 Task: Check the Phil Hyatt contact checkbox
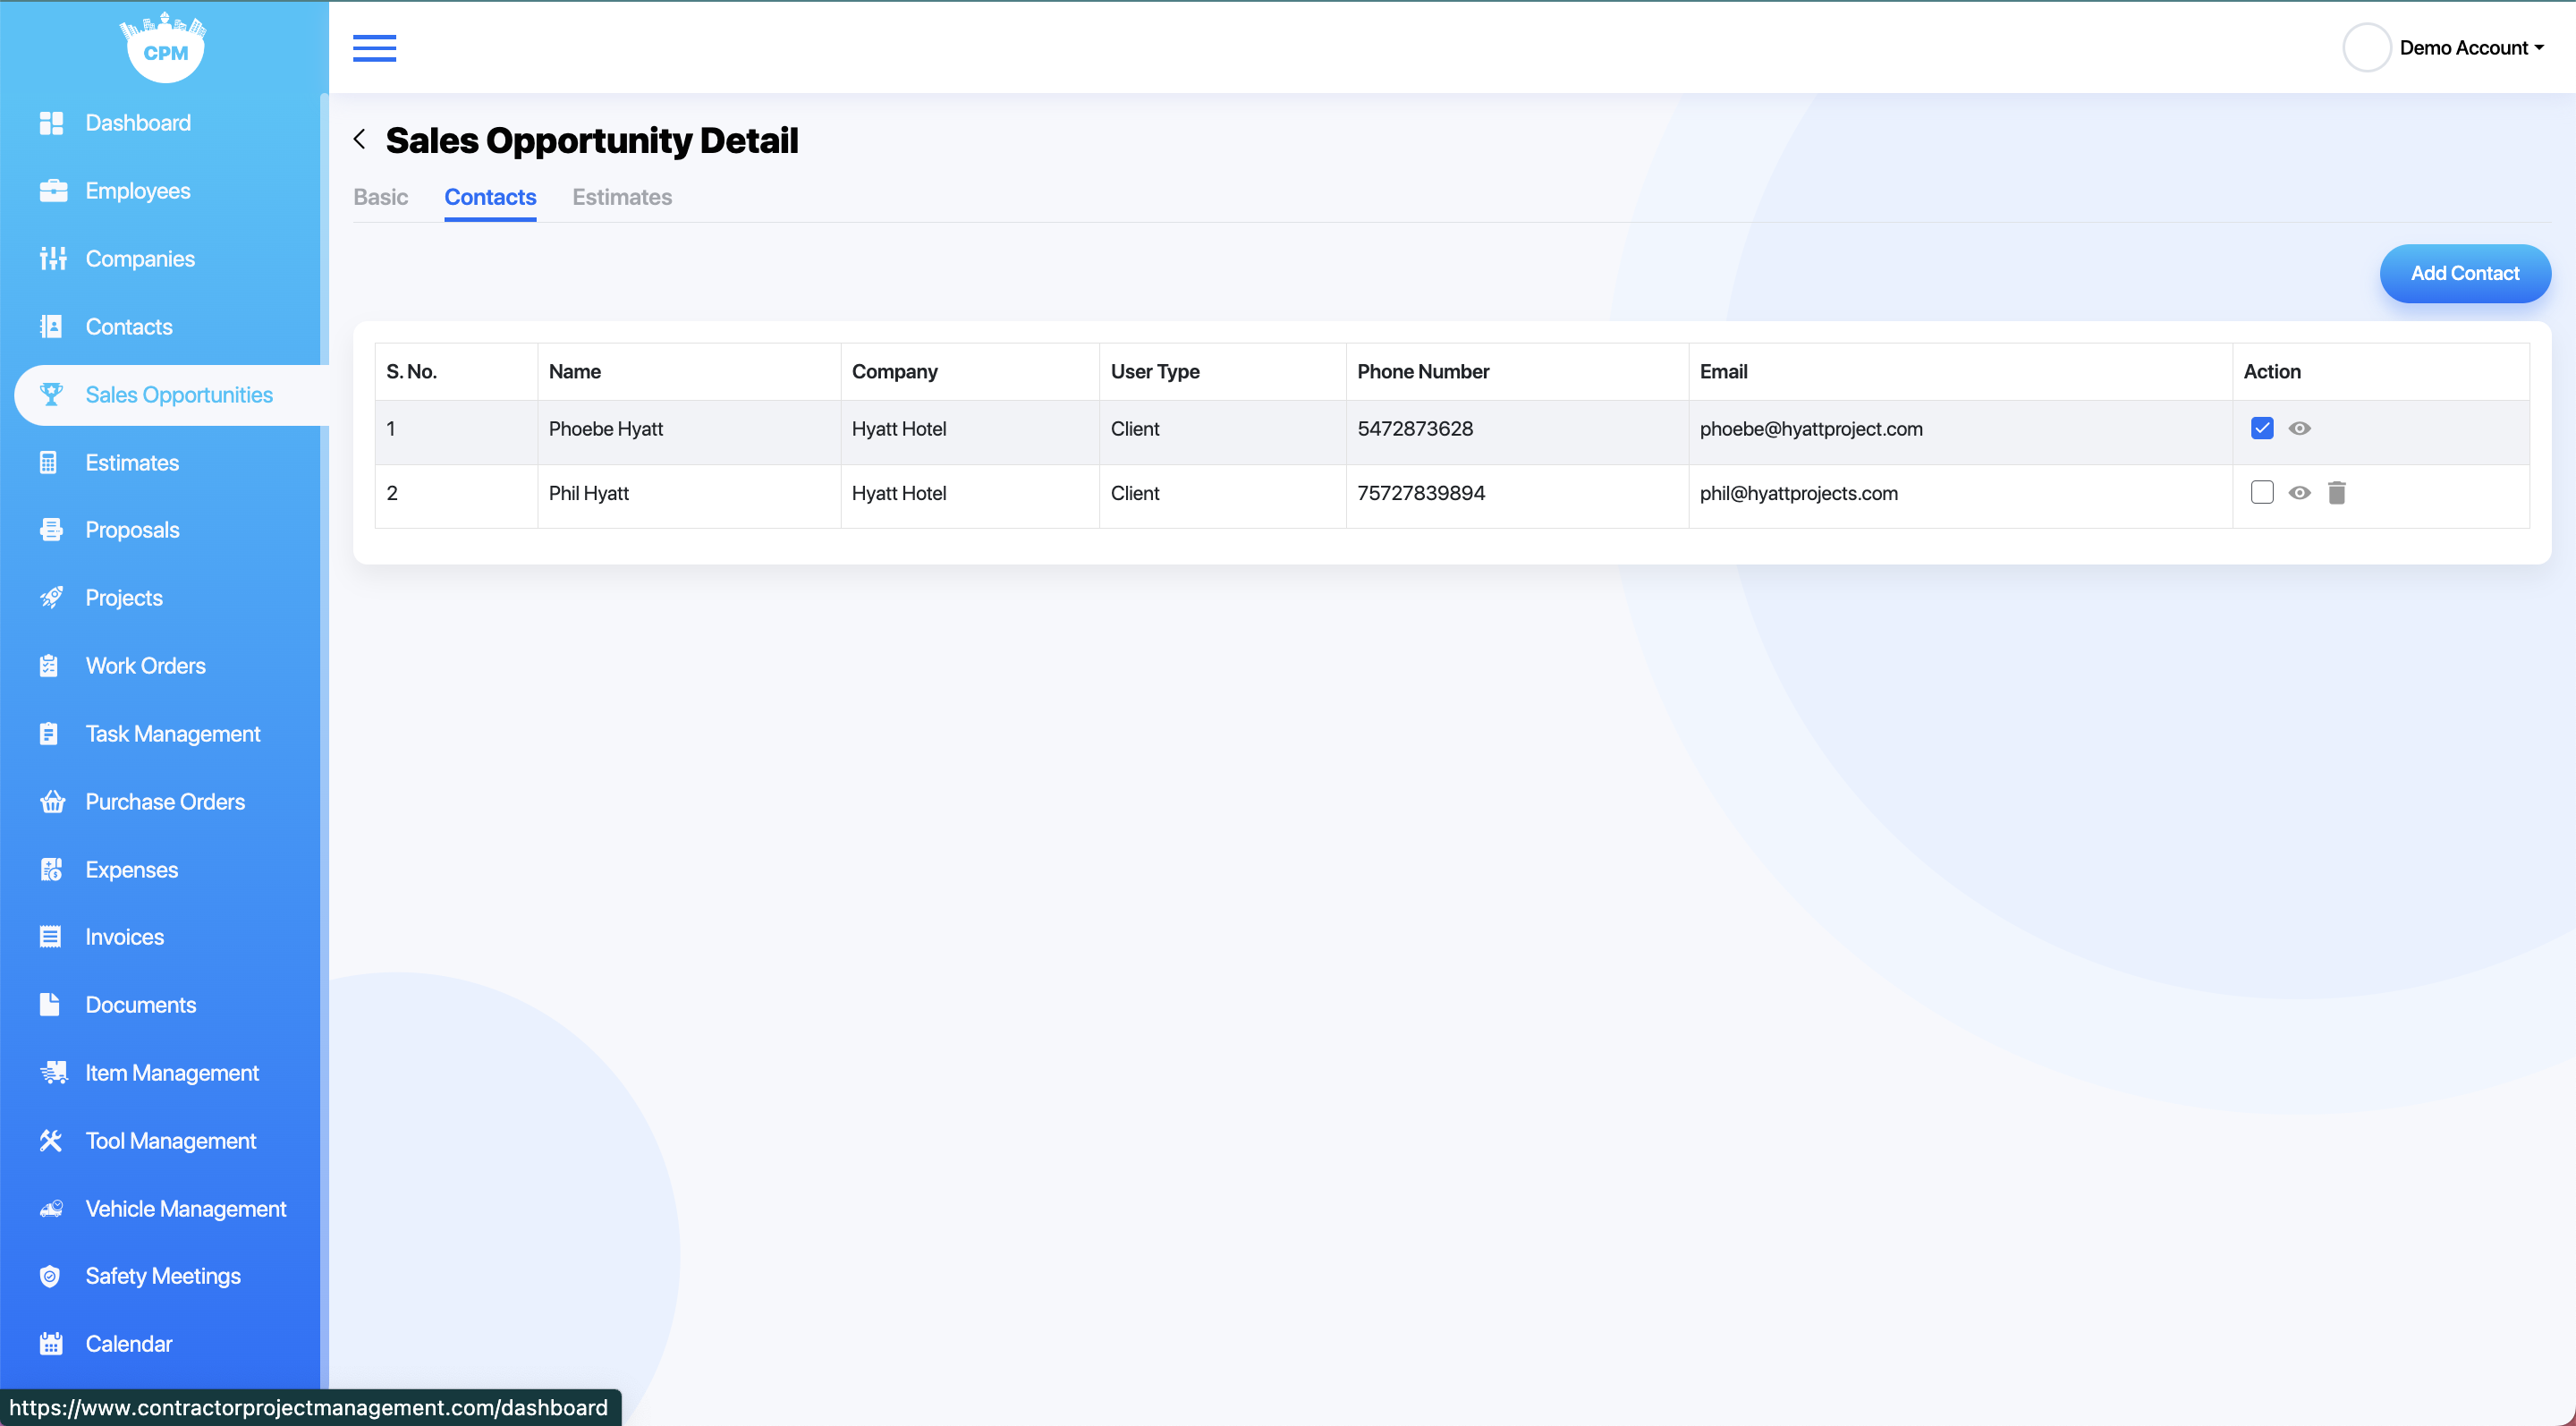[2262, 492]
